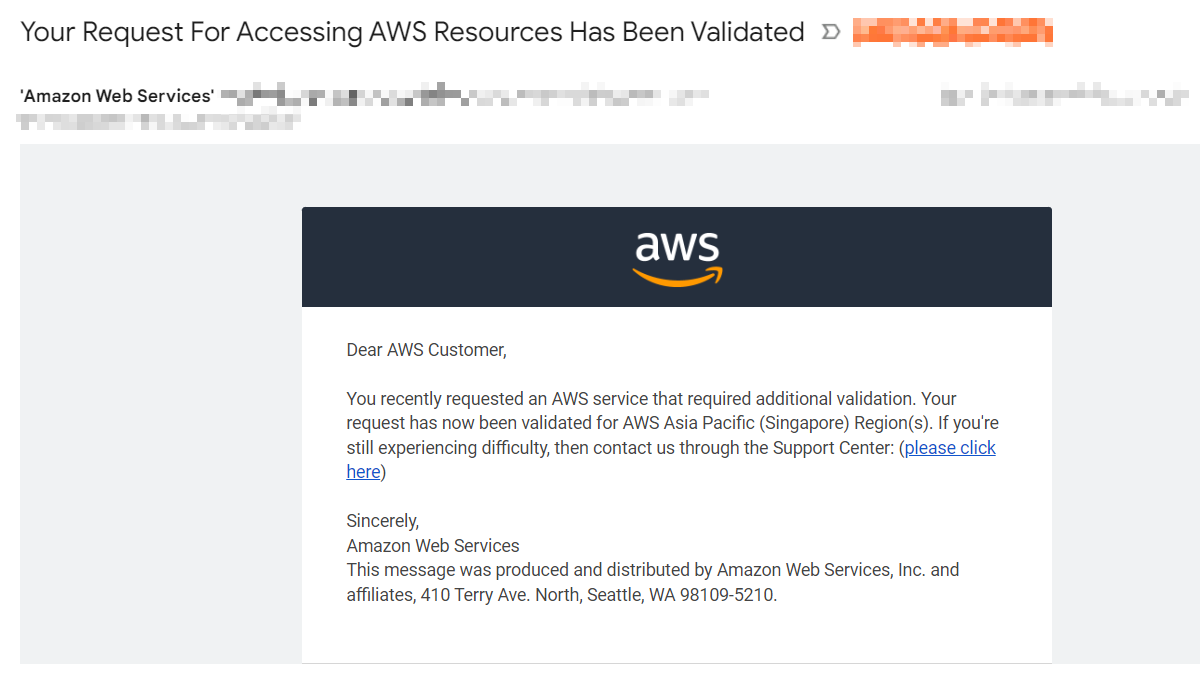Click the 'Amazon Web Services' sender name

[117, 97]
